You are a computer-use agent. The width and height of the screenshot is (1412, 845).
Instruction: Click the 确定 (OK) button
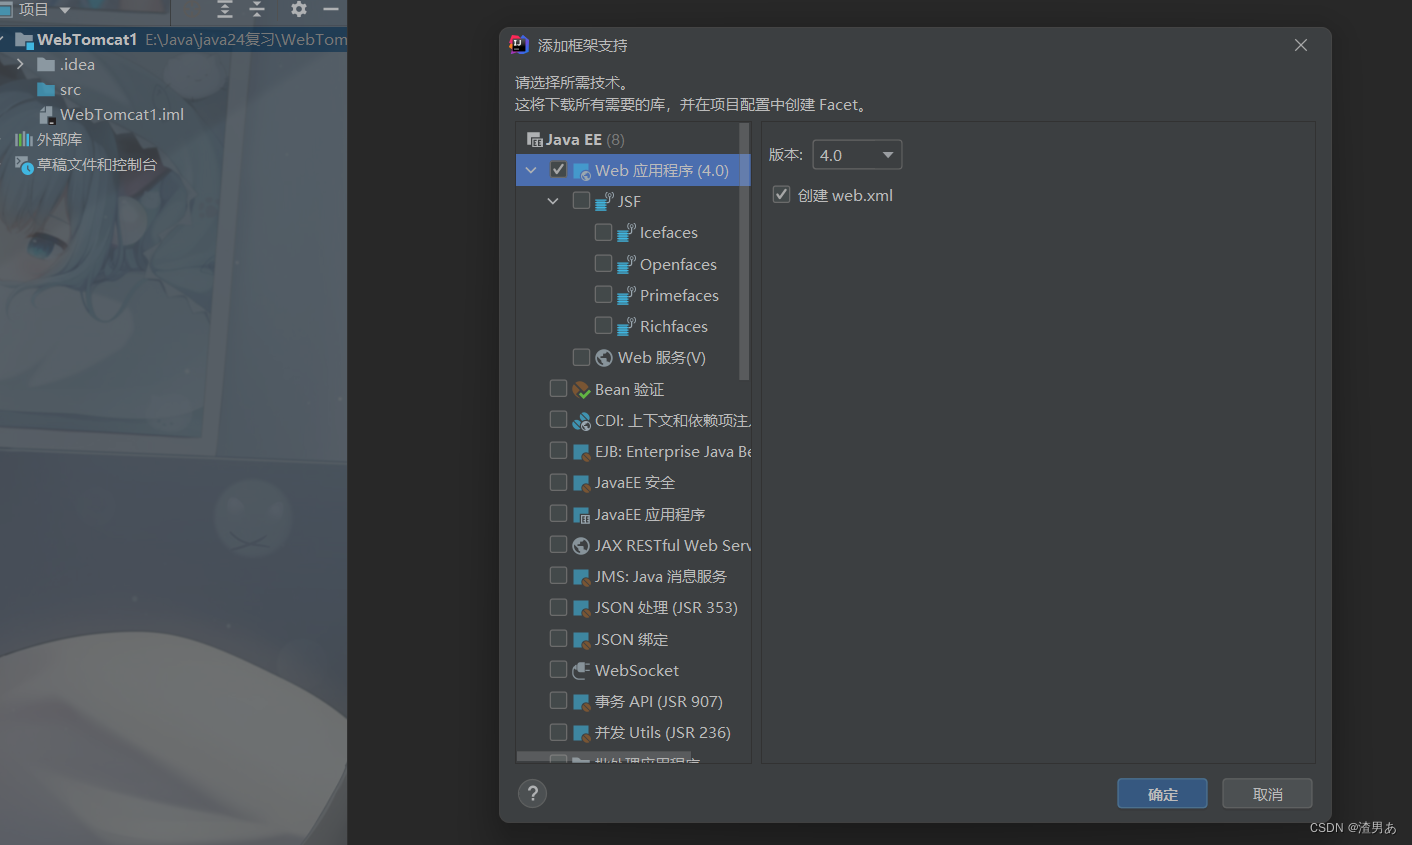point(1162,794)
